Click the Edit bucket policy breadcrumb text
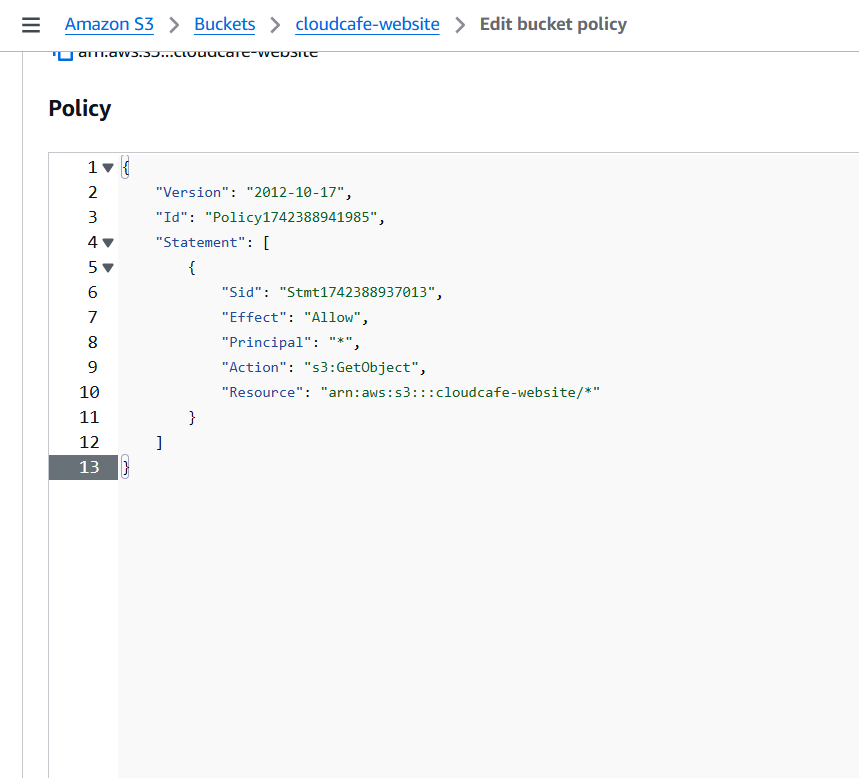Screen dimensions: 859x778 click(553, 24)
